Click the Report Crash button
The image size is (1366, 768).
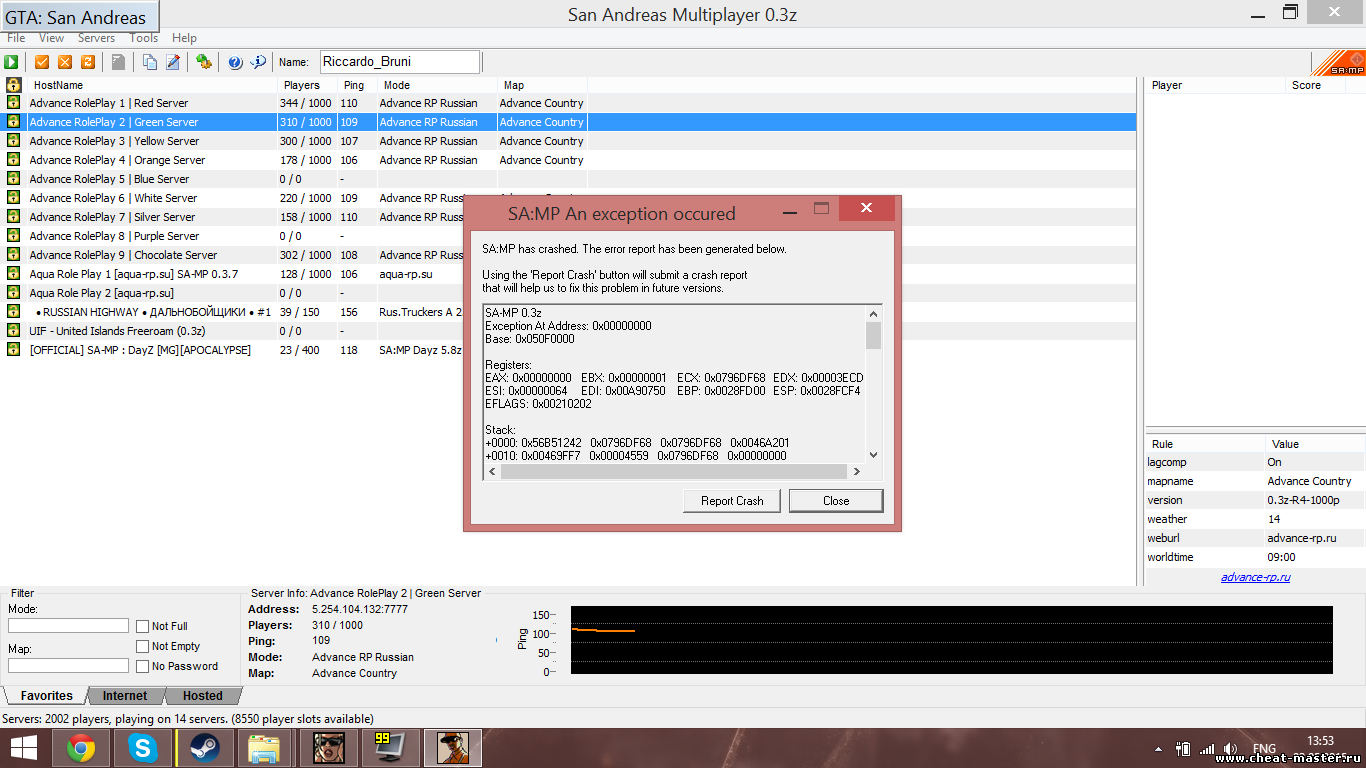pyautogui.click(x=732, y=501)
